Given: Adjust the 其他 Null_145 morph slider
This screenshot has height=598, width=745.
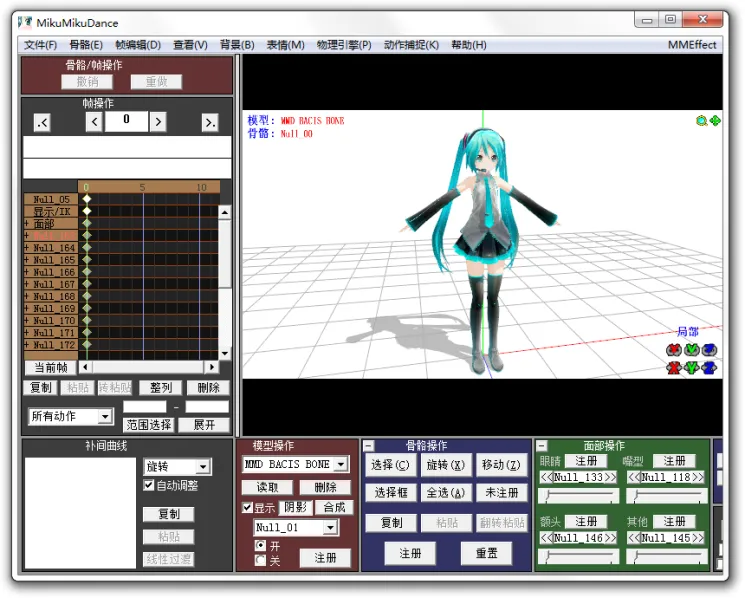Looking at the screenshot, I should point(667,557).
